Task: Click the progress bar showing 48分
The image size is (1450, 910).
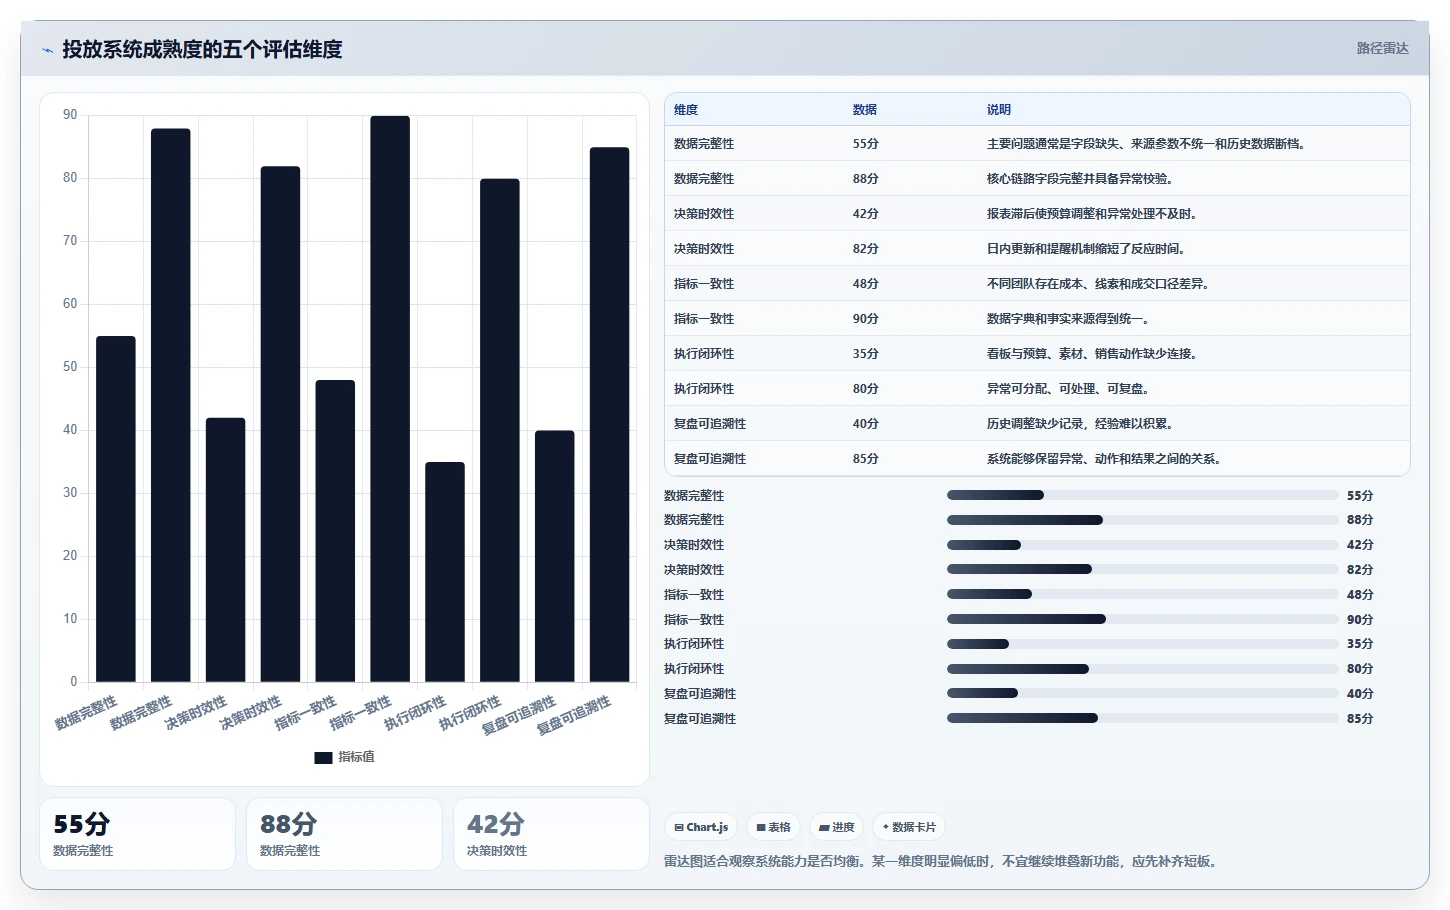Action: 1142,594
